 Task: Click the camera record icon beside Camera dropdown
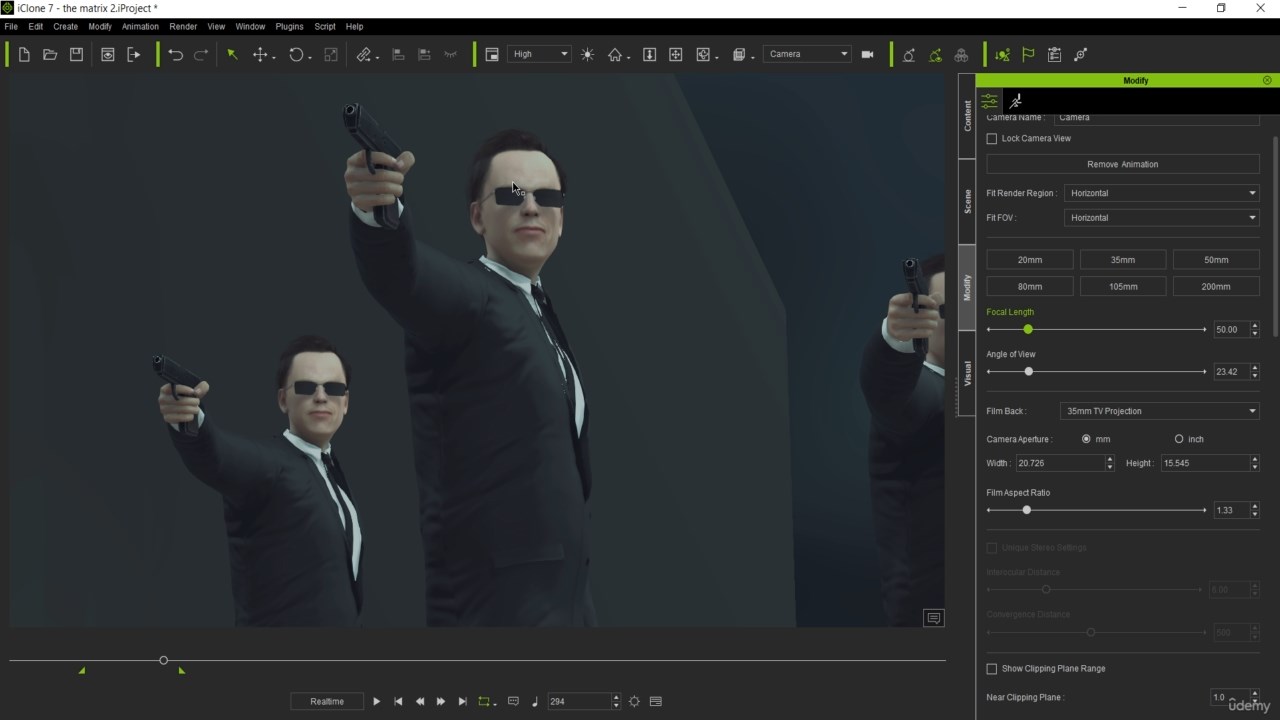(x=867, y=55)
